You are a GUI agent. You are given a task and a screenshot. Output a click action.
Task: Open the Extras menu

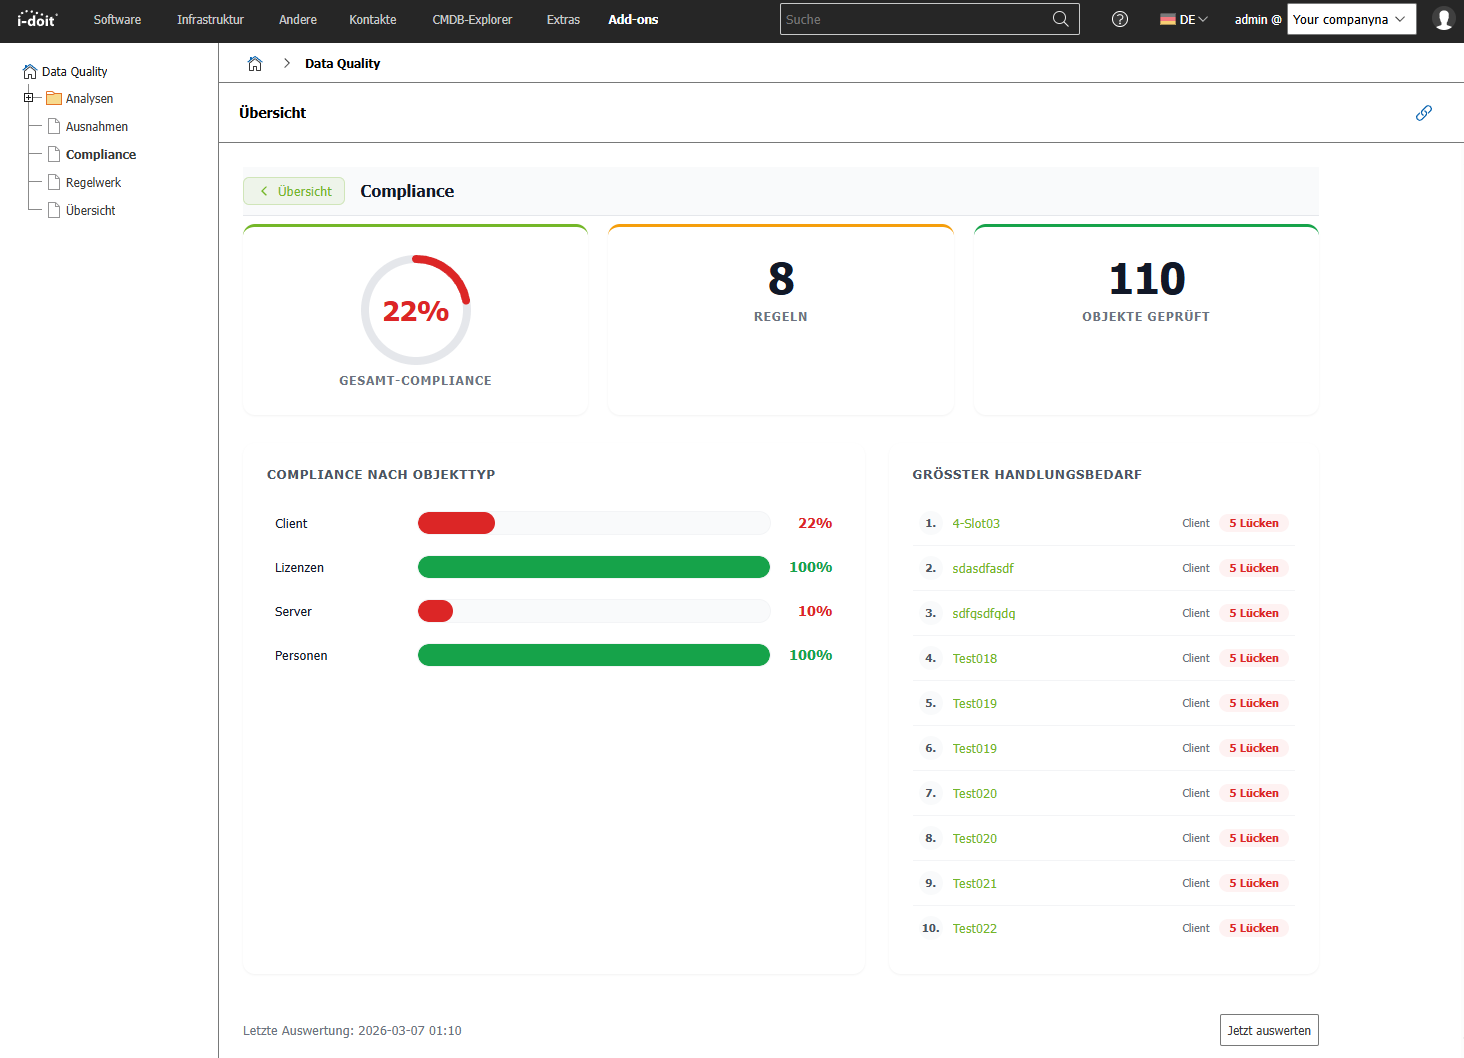tap(562, 19)
